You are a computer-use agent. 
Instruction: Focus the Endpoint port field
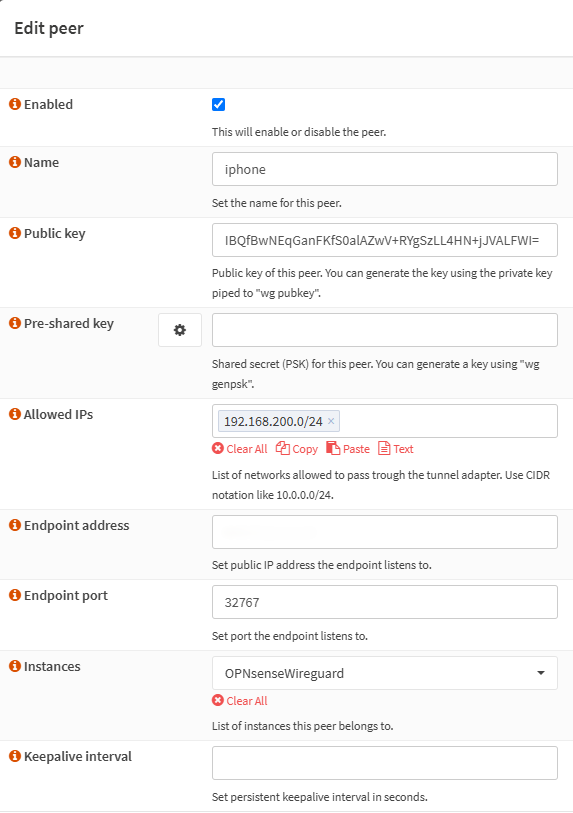[x=385, y=602]
